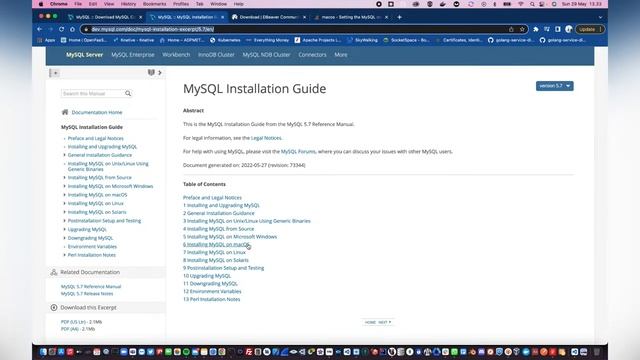640x360 pixels.
Task: Open the Chrome profile avatar
Action: [569, 29]
